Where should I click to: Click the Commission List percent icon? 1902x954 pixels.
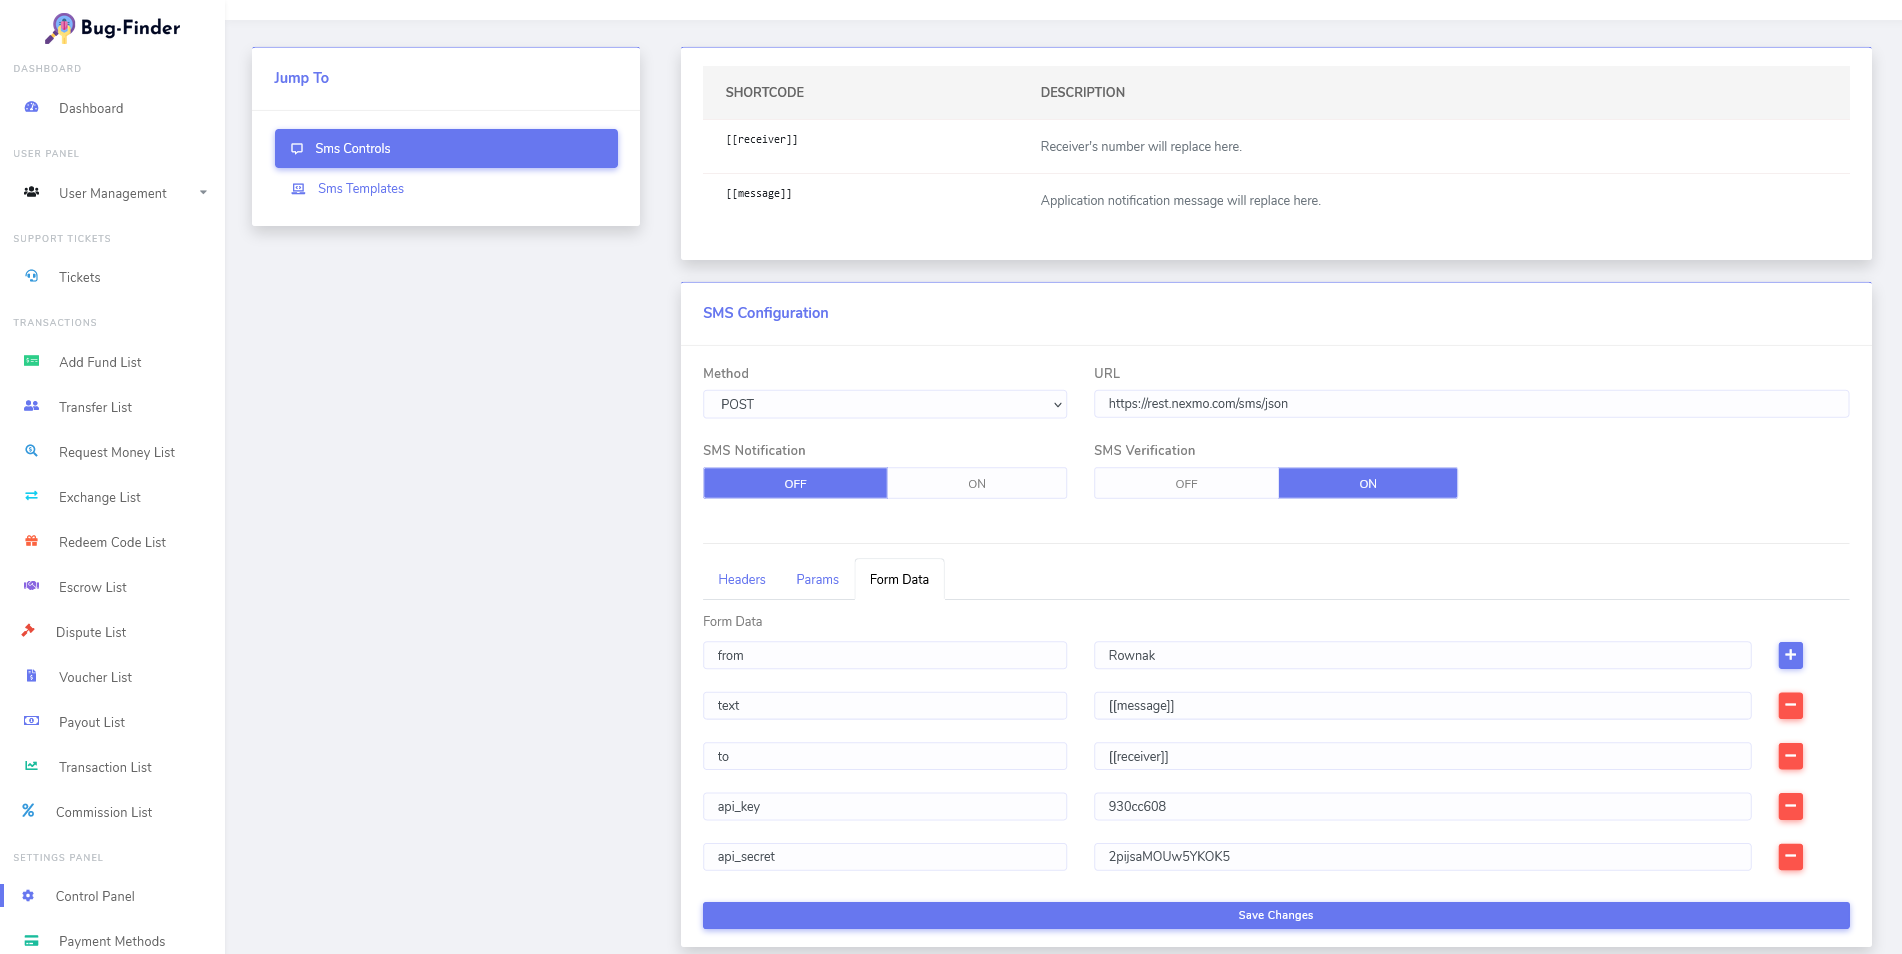(x=28, y=811)
